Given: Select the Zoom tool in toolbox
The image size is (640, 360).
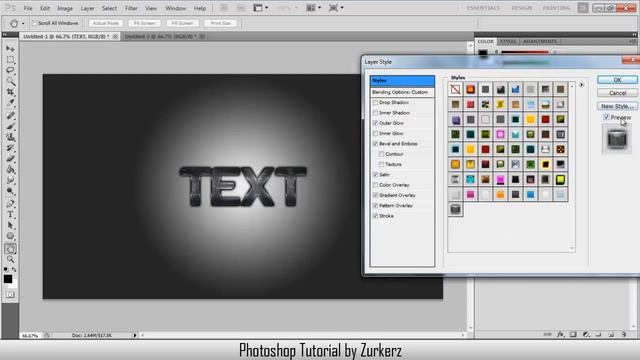Looking at the screenshot, I should [x=10, y=259].
